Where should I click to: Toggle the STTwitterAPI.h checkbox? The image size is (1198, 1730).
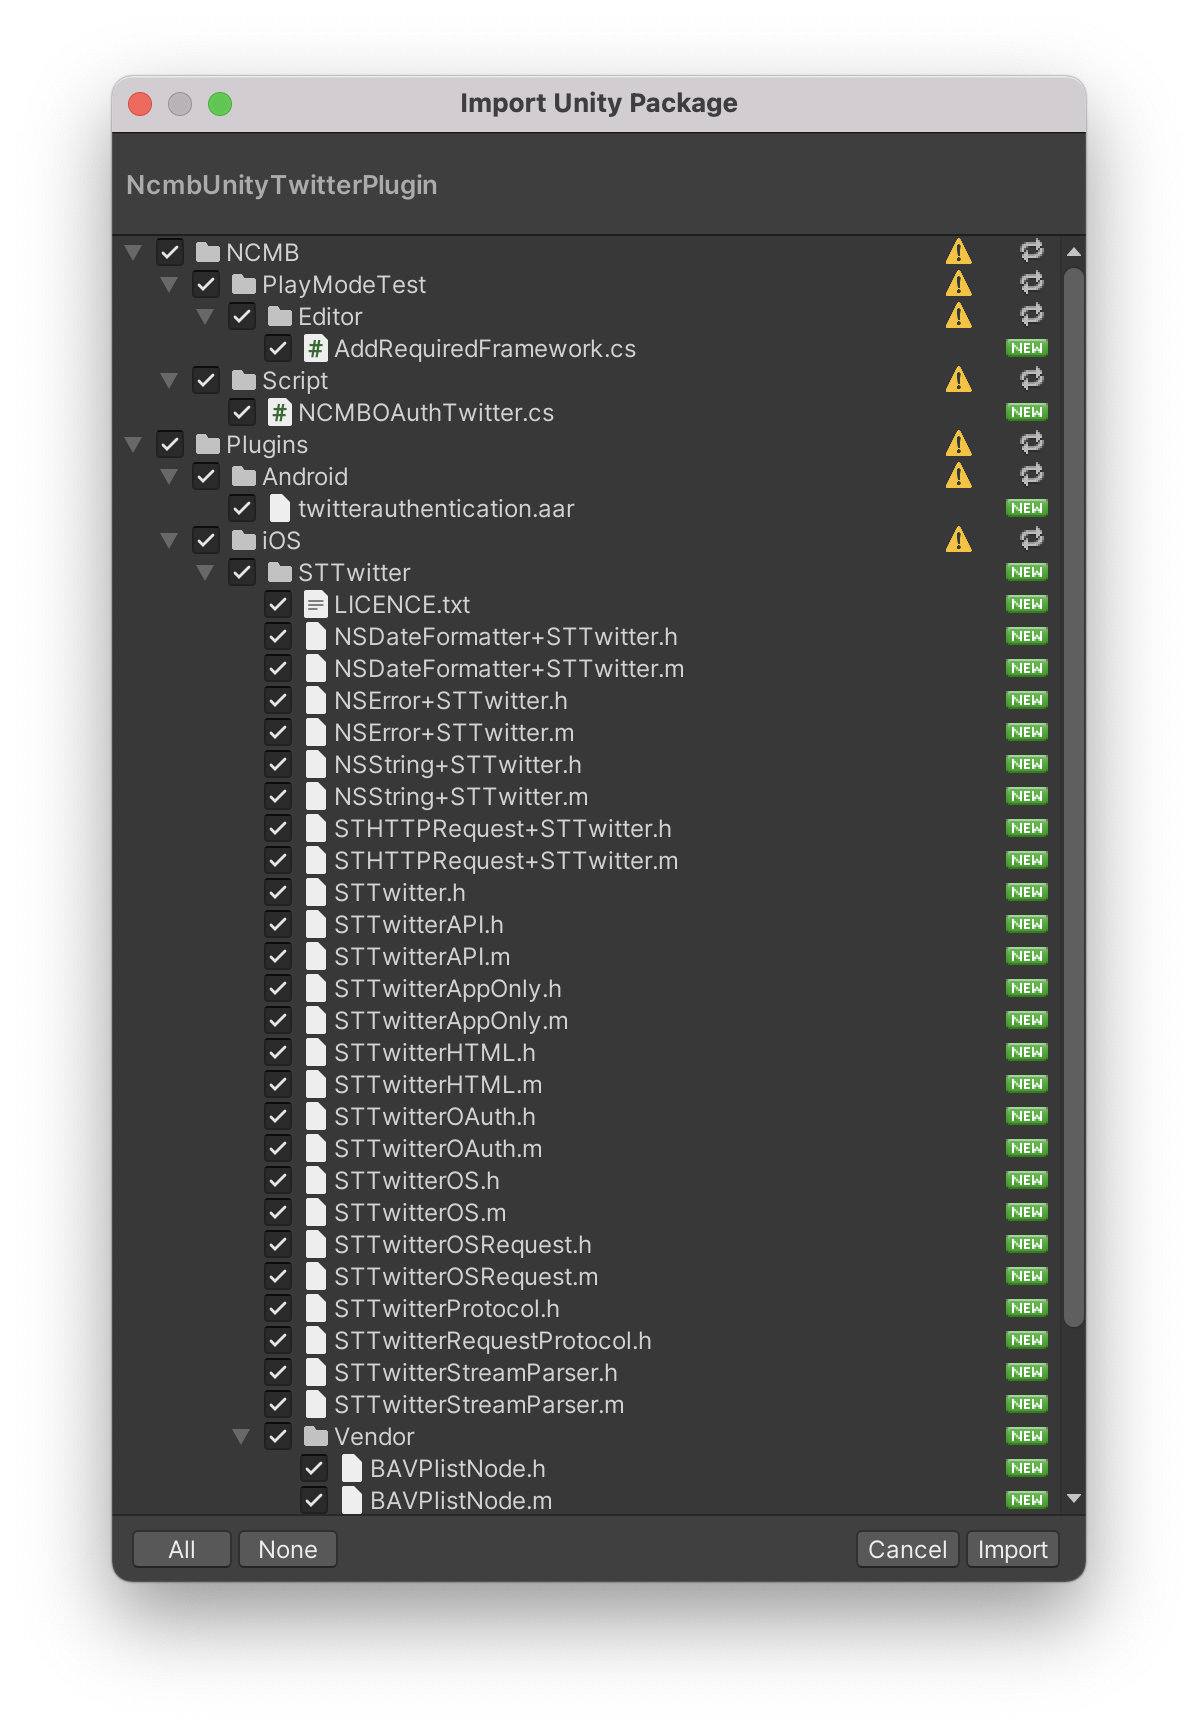pyautogui.click(x=278, y=924)
